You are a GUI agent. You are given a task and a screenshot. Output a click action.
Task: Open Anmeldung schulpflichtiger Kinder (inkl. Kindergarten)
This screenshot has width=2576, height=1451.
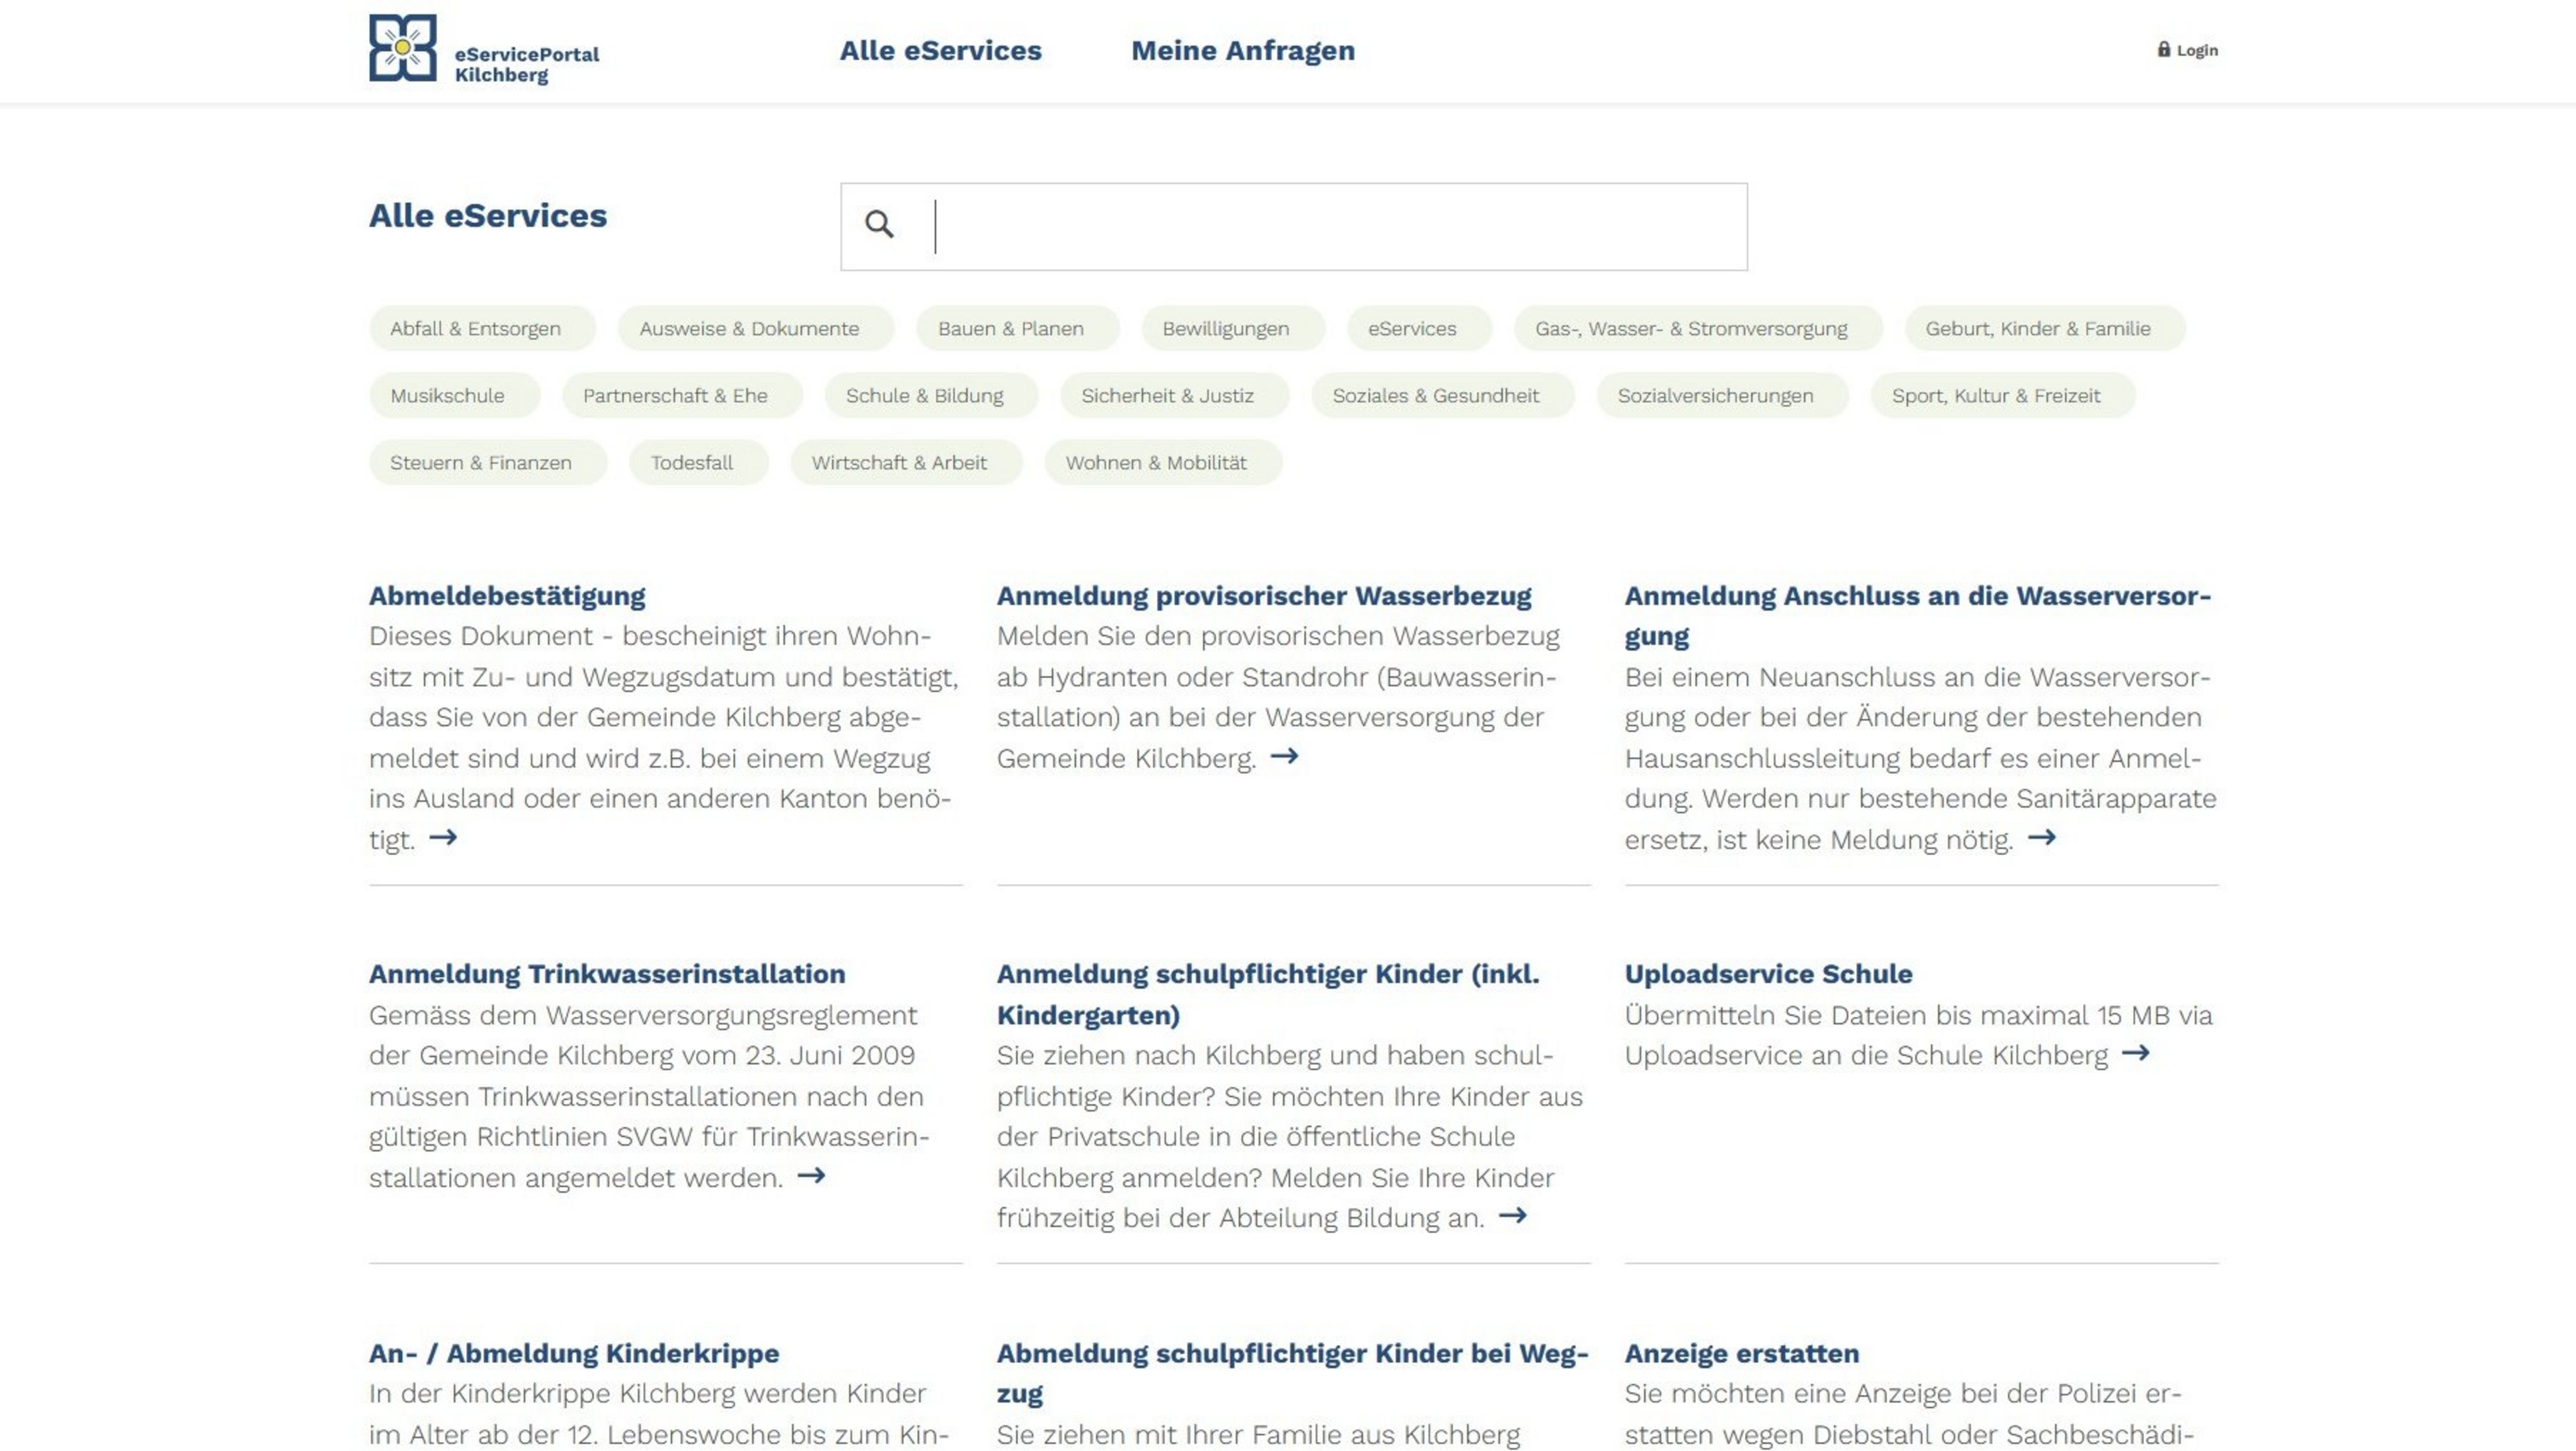click(x=1268, y=994)
